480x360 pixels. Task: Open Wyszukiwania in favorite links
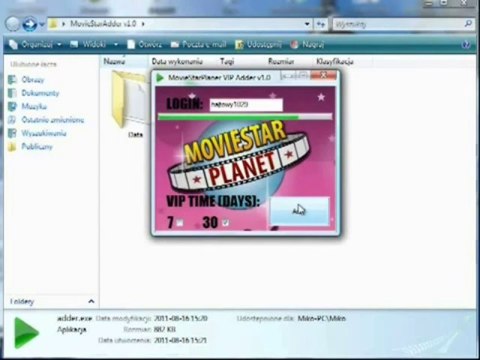coord(44,133)
